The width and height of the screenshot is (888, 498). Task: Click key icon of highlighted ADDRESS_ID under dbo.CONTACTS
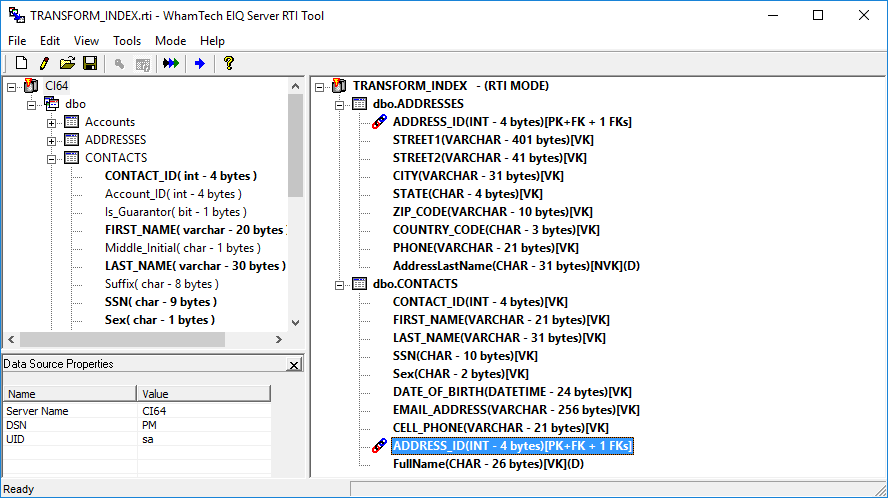coord(379,446)
